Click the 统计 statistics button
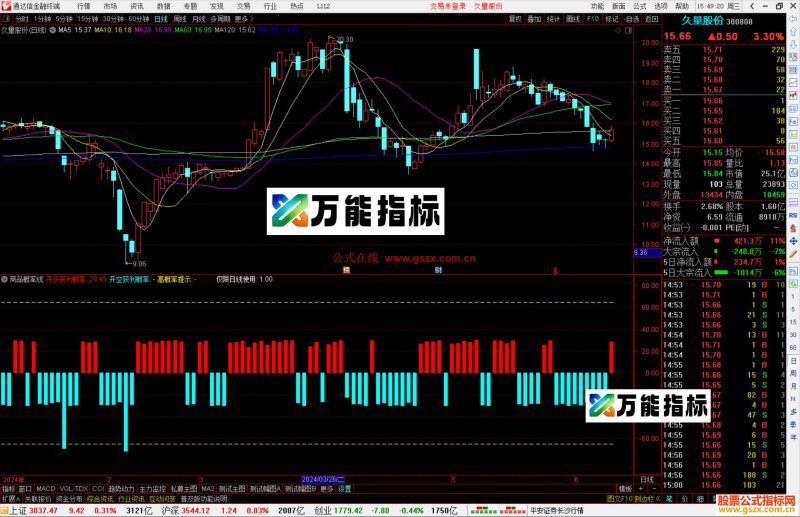This screenshot has width=800, height=517. 553,19
